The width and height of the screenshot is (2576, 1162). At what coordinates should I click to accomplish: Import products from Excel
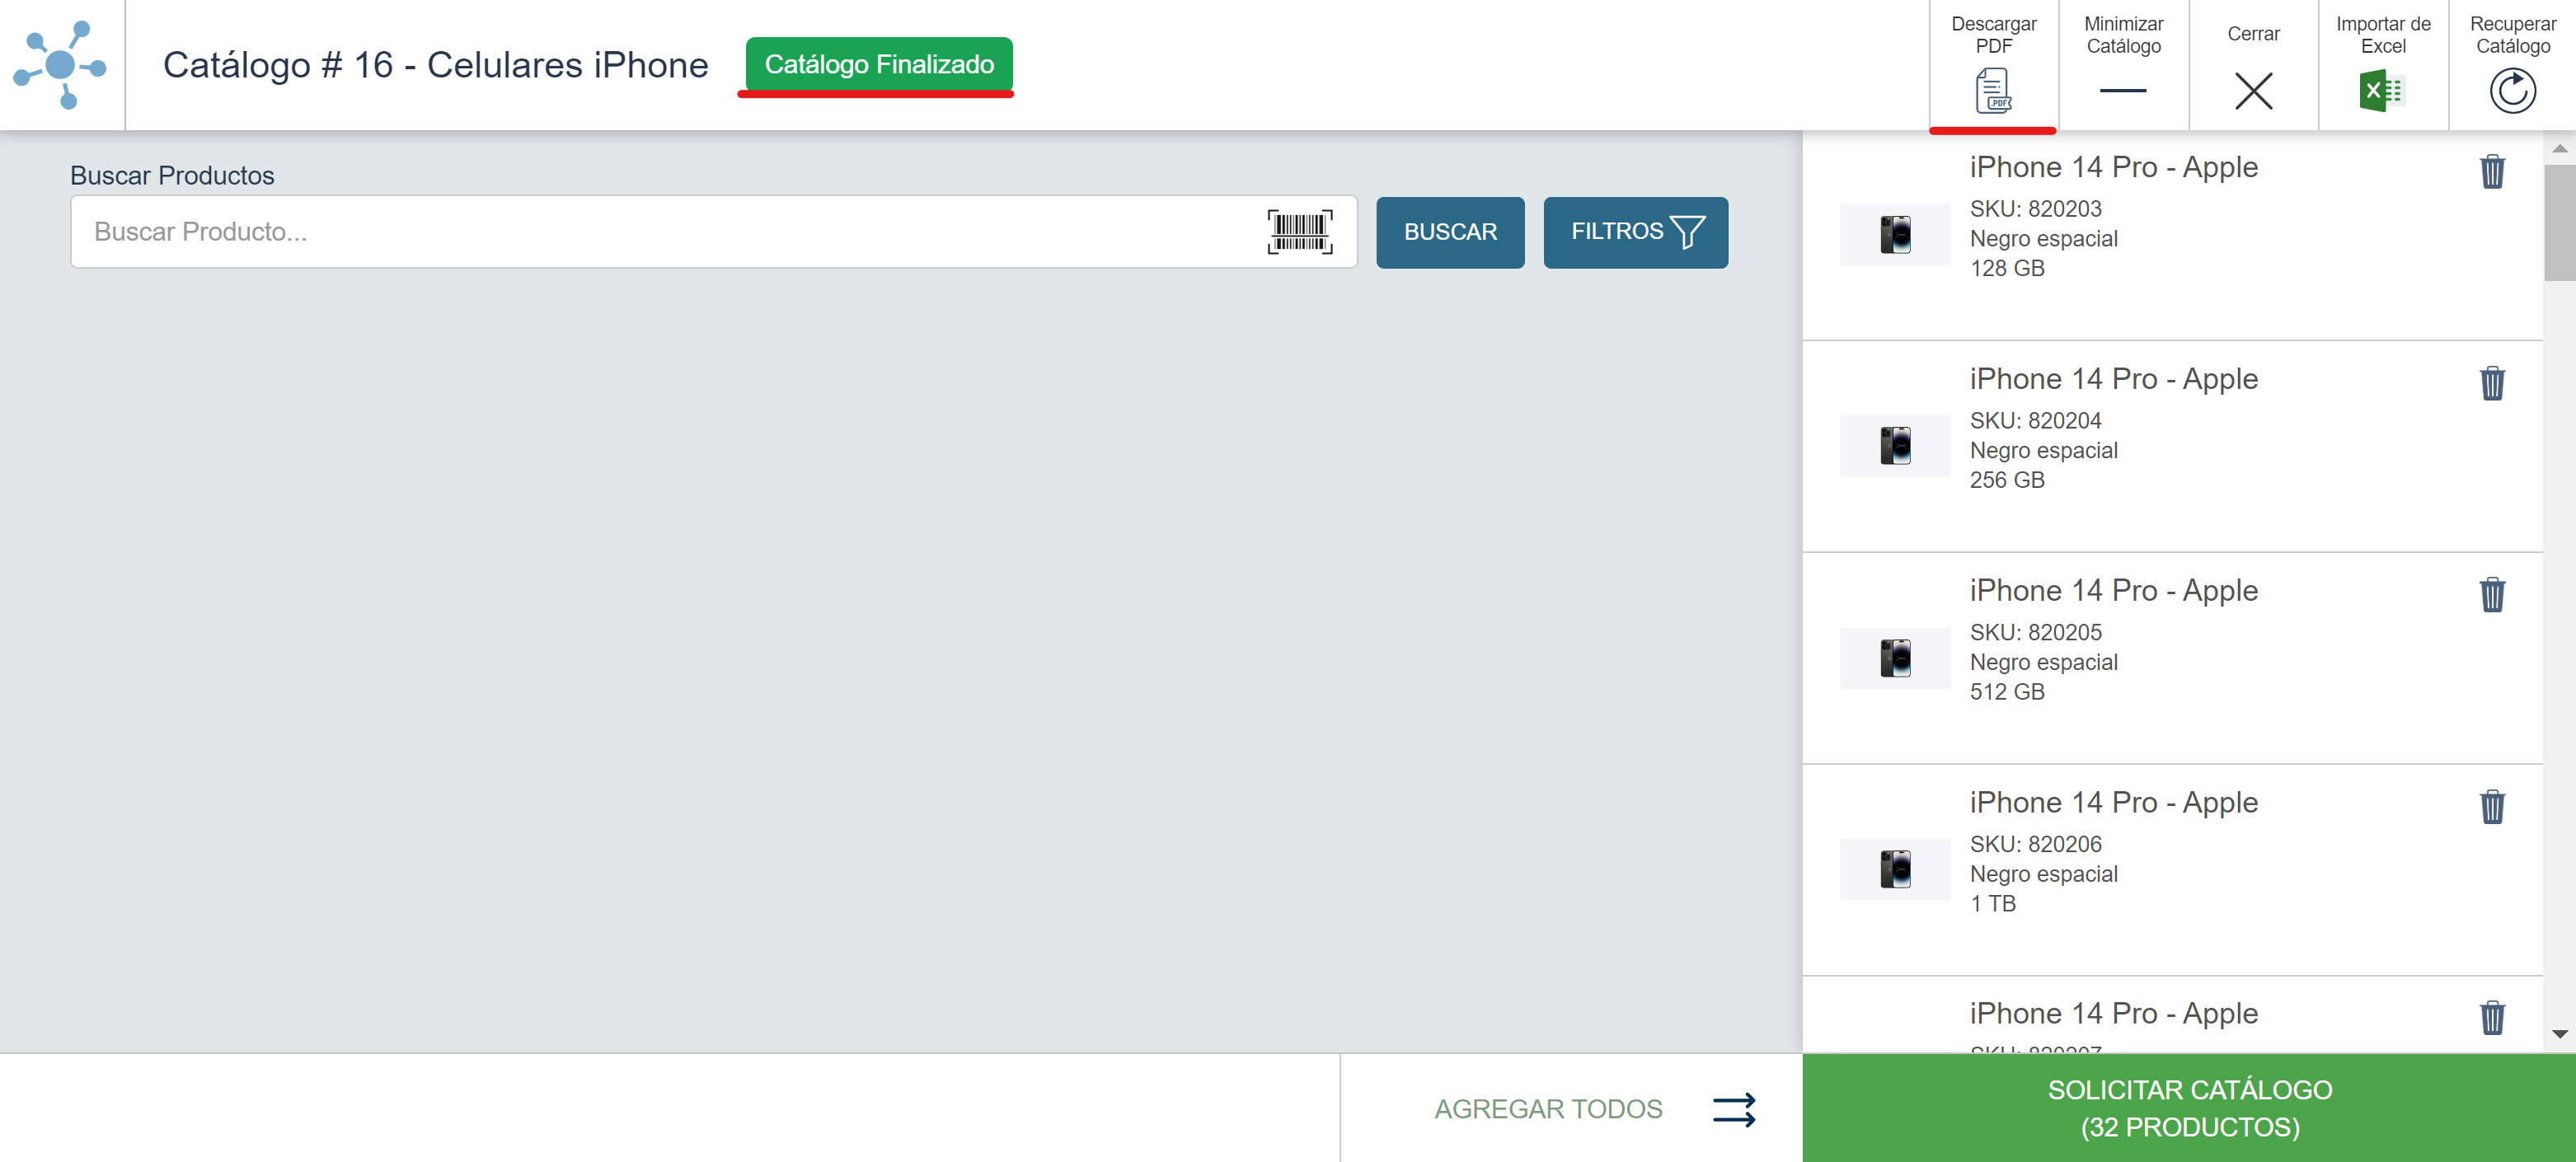[2383, 65]
